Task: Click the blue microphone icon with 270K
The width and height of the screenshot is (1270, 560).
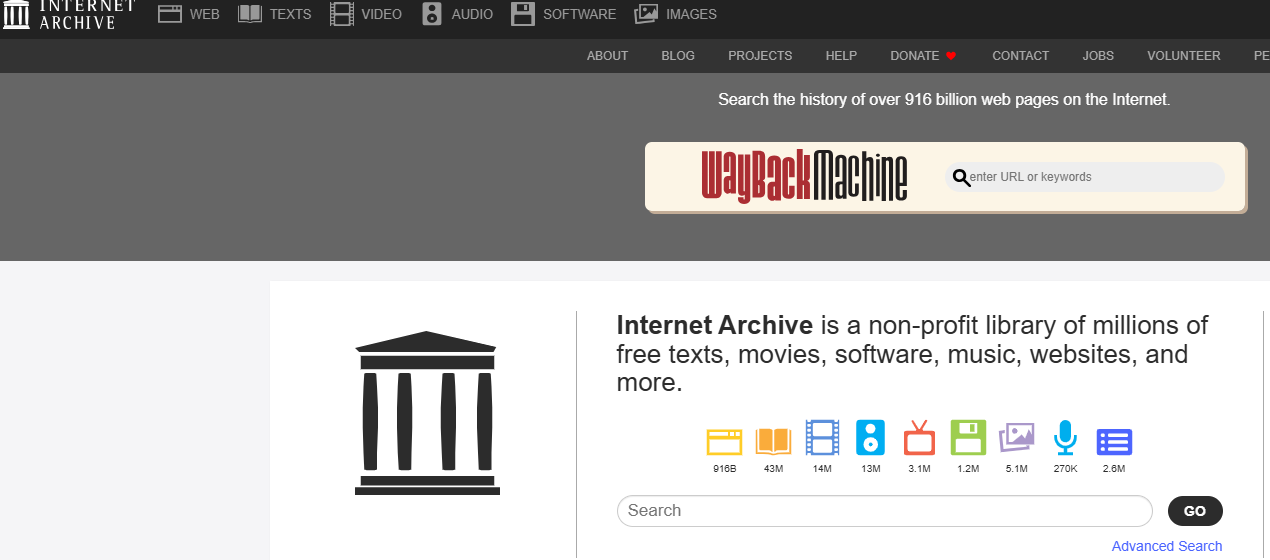Action: (1065, 438)
